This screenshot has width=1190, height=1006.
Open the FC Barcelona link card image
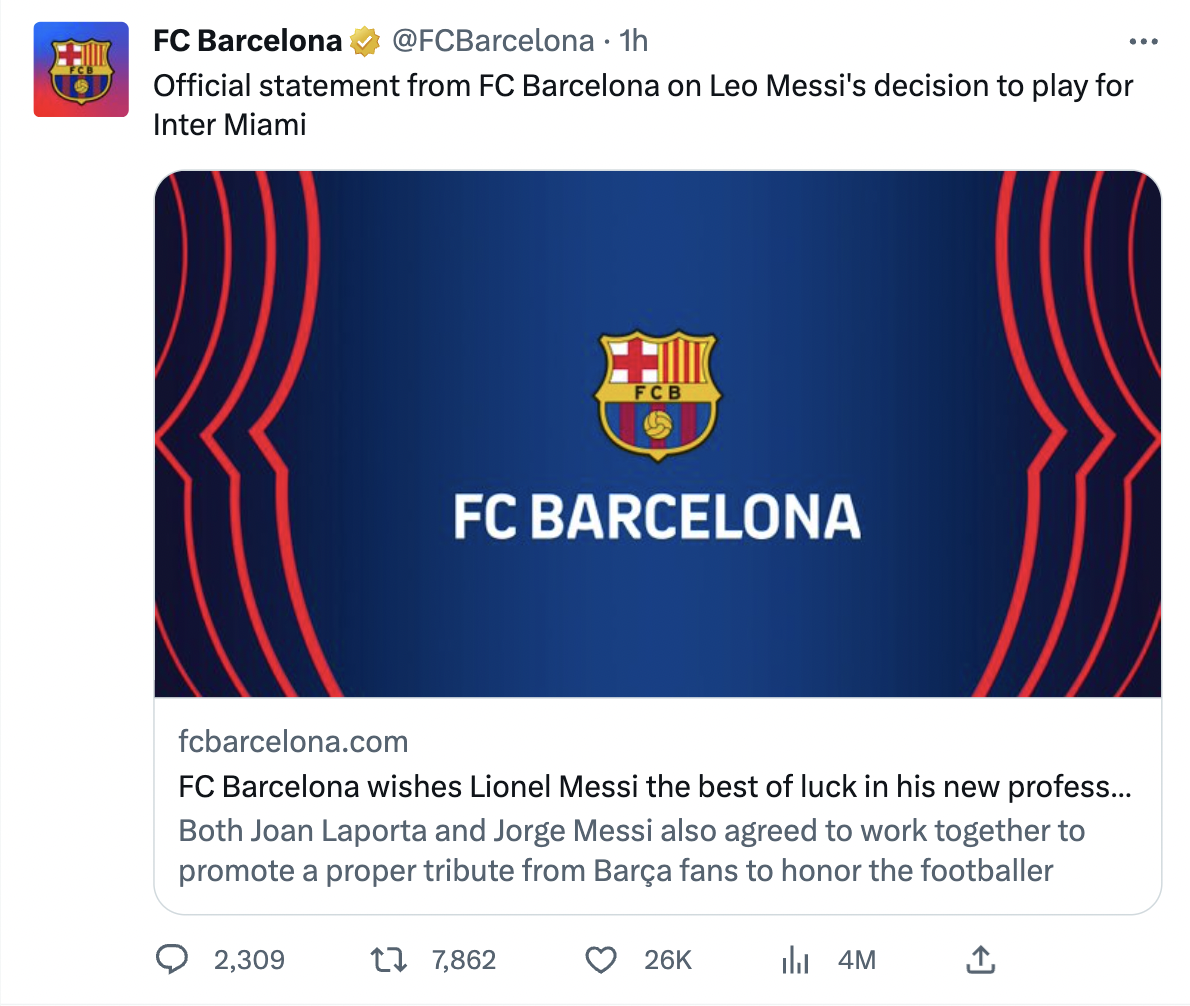[x=657, y=433]
